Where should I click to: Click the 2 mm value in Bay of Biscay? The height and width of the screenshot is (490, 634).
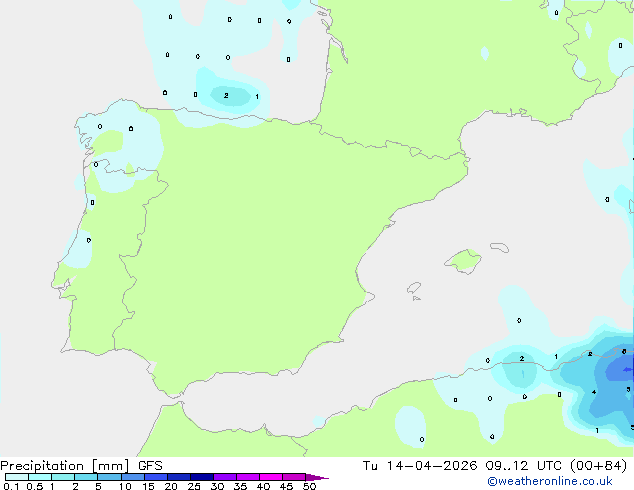[x=226, y=95]
